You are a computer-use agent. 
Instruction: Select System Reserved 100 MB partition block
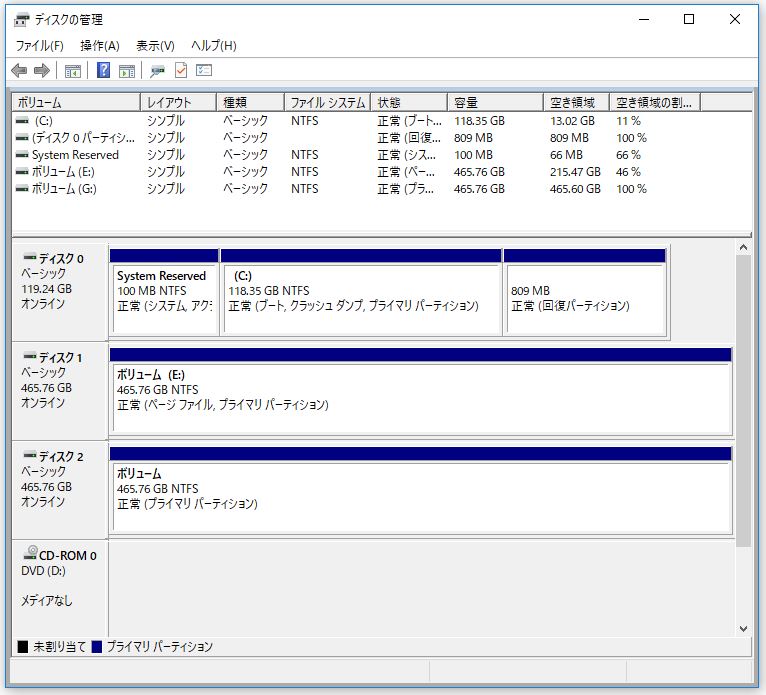tap(164, 292)
